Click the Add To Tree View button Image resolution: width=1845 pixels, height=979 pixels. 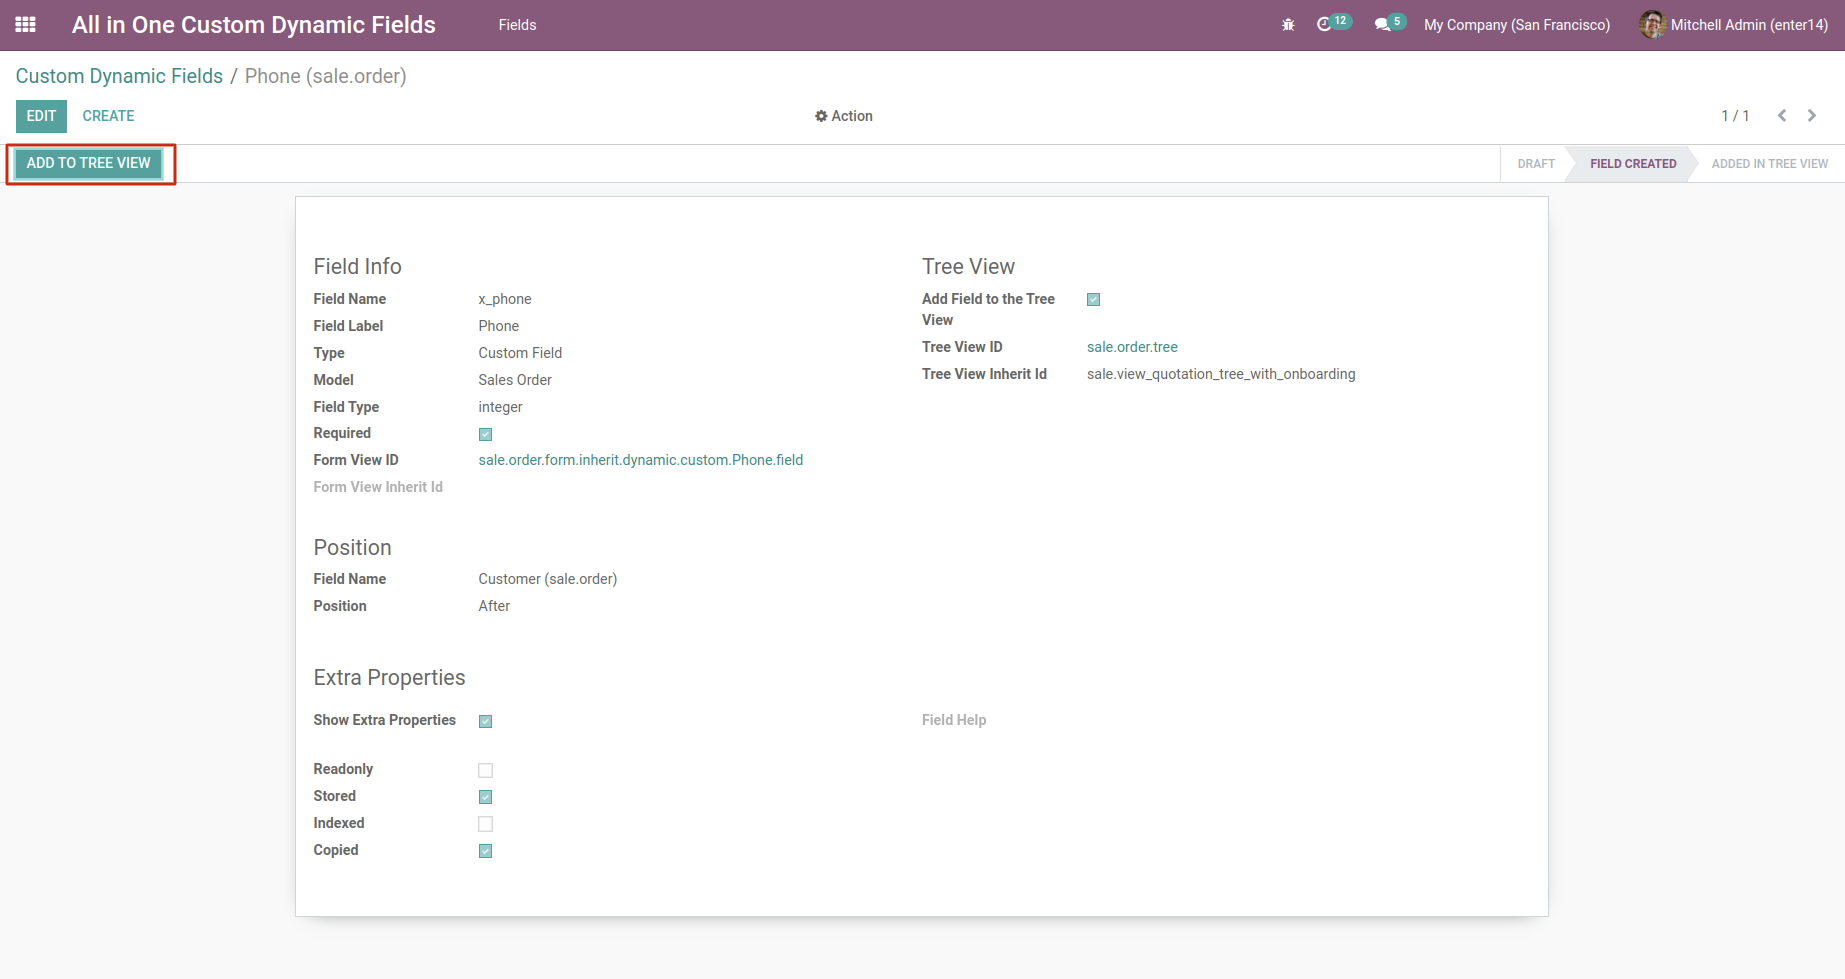89,163
